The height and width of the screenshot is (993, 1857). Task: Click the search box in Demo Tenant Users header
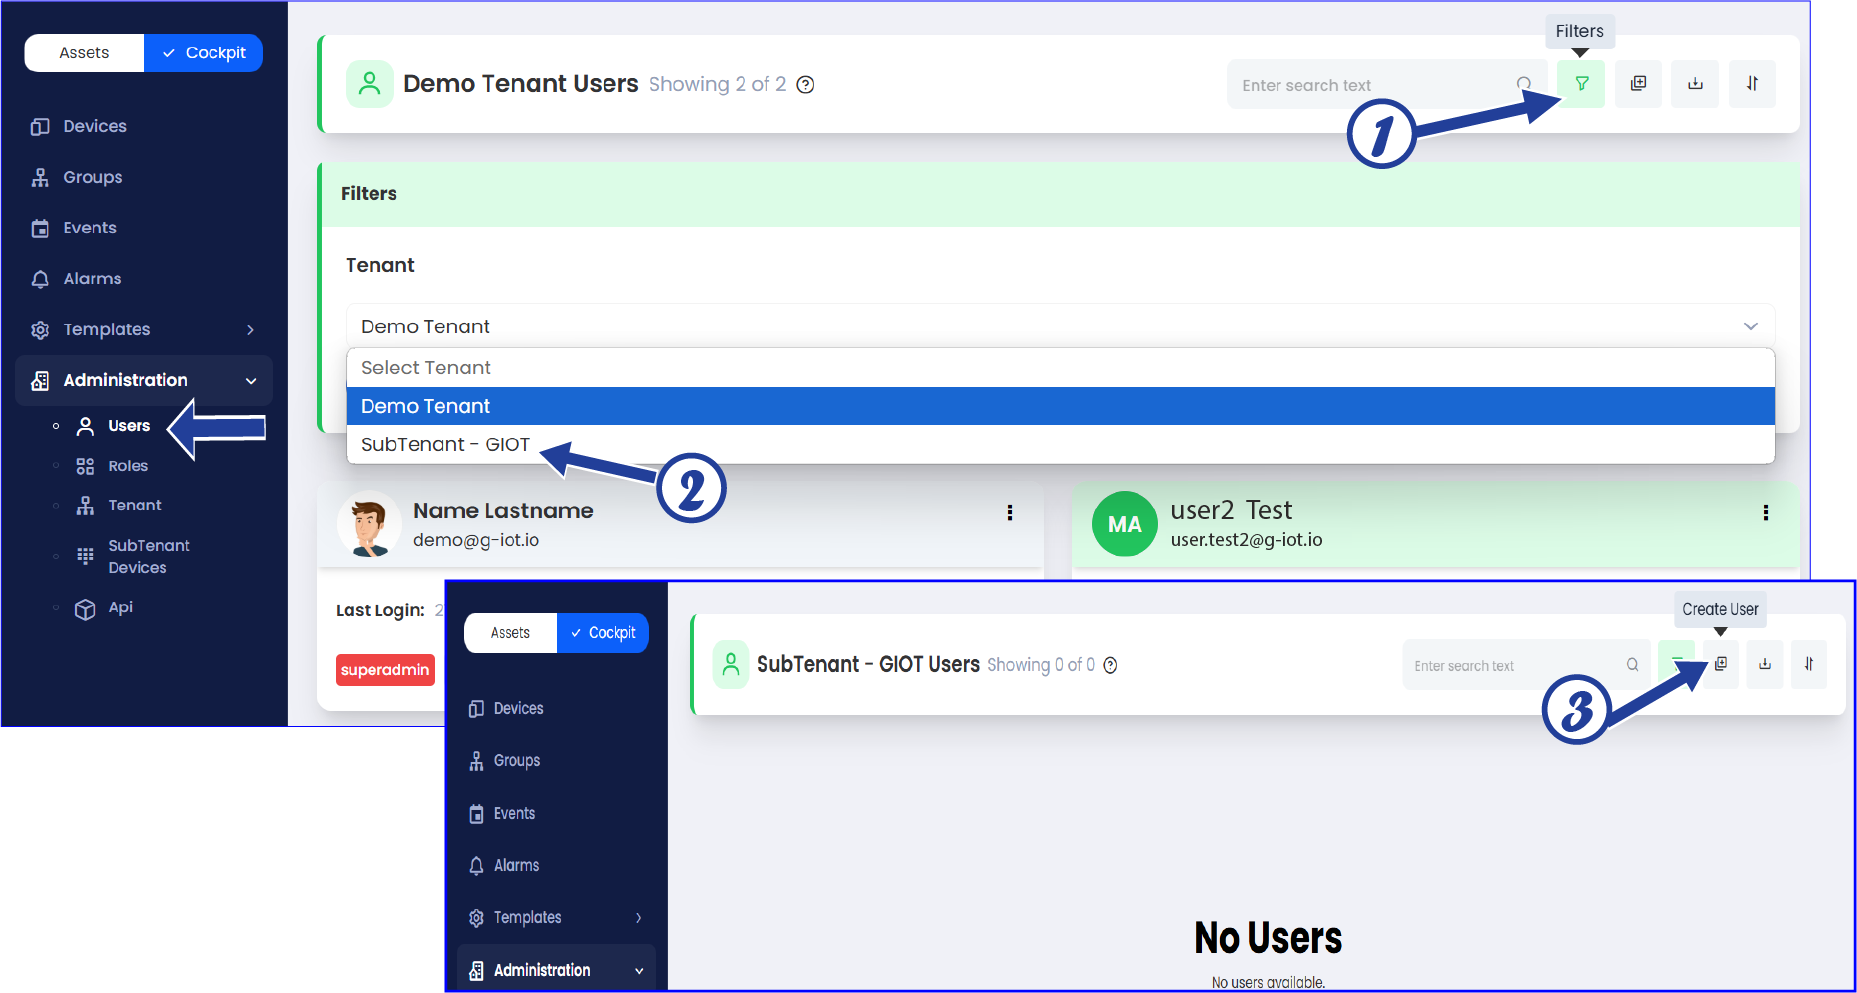pyautogui.click(x=1375, y=85)
